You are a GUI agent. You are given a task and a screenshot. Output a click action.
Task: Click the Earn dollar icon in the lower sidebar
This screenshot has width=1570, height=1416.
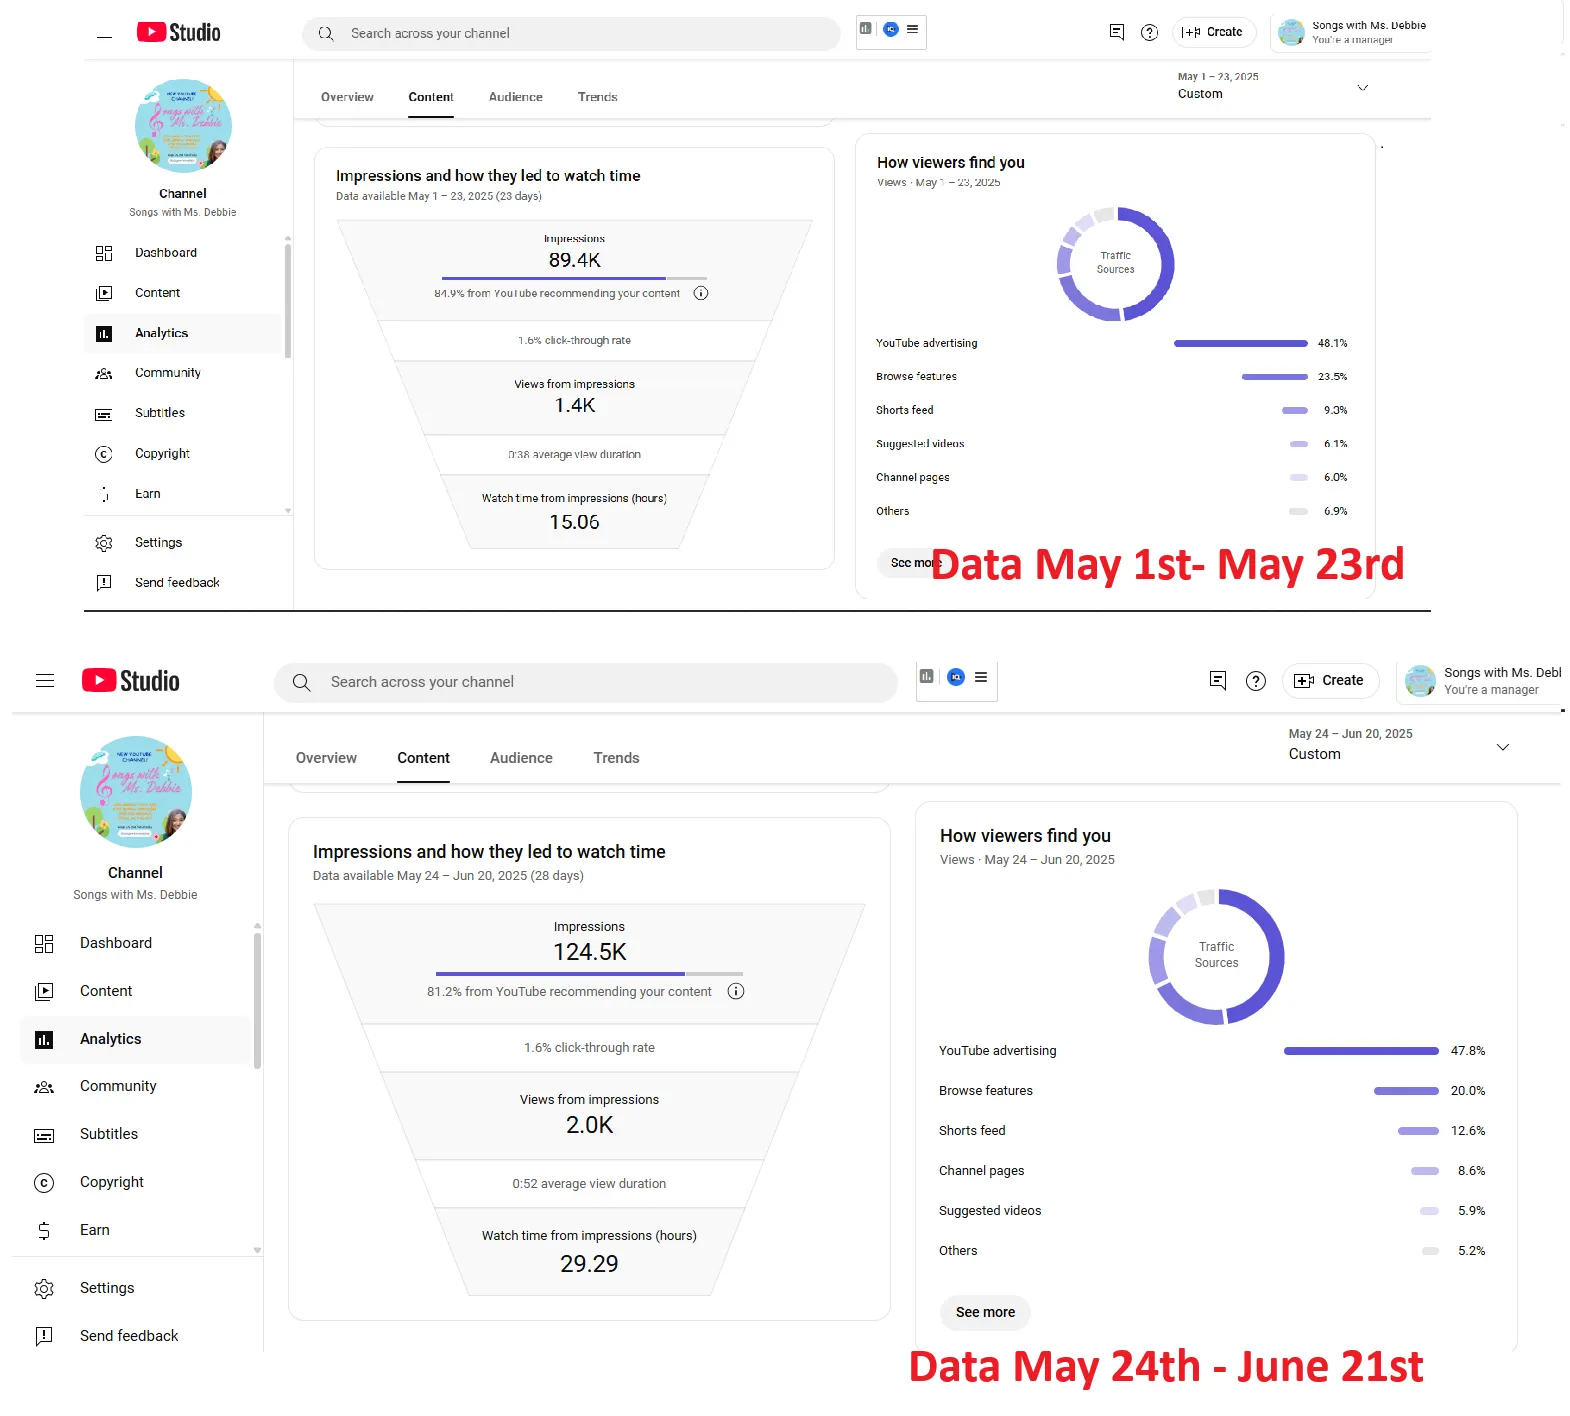pyautogui.click(x=44, y=1230)
